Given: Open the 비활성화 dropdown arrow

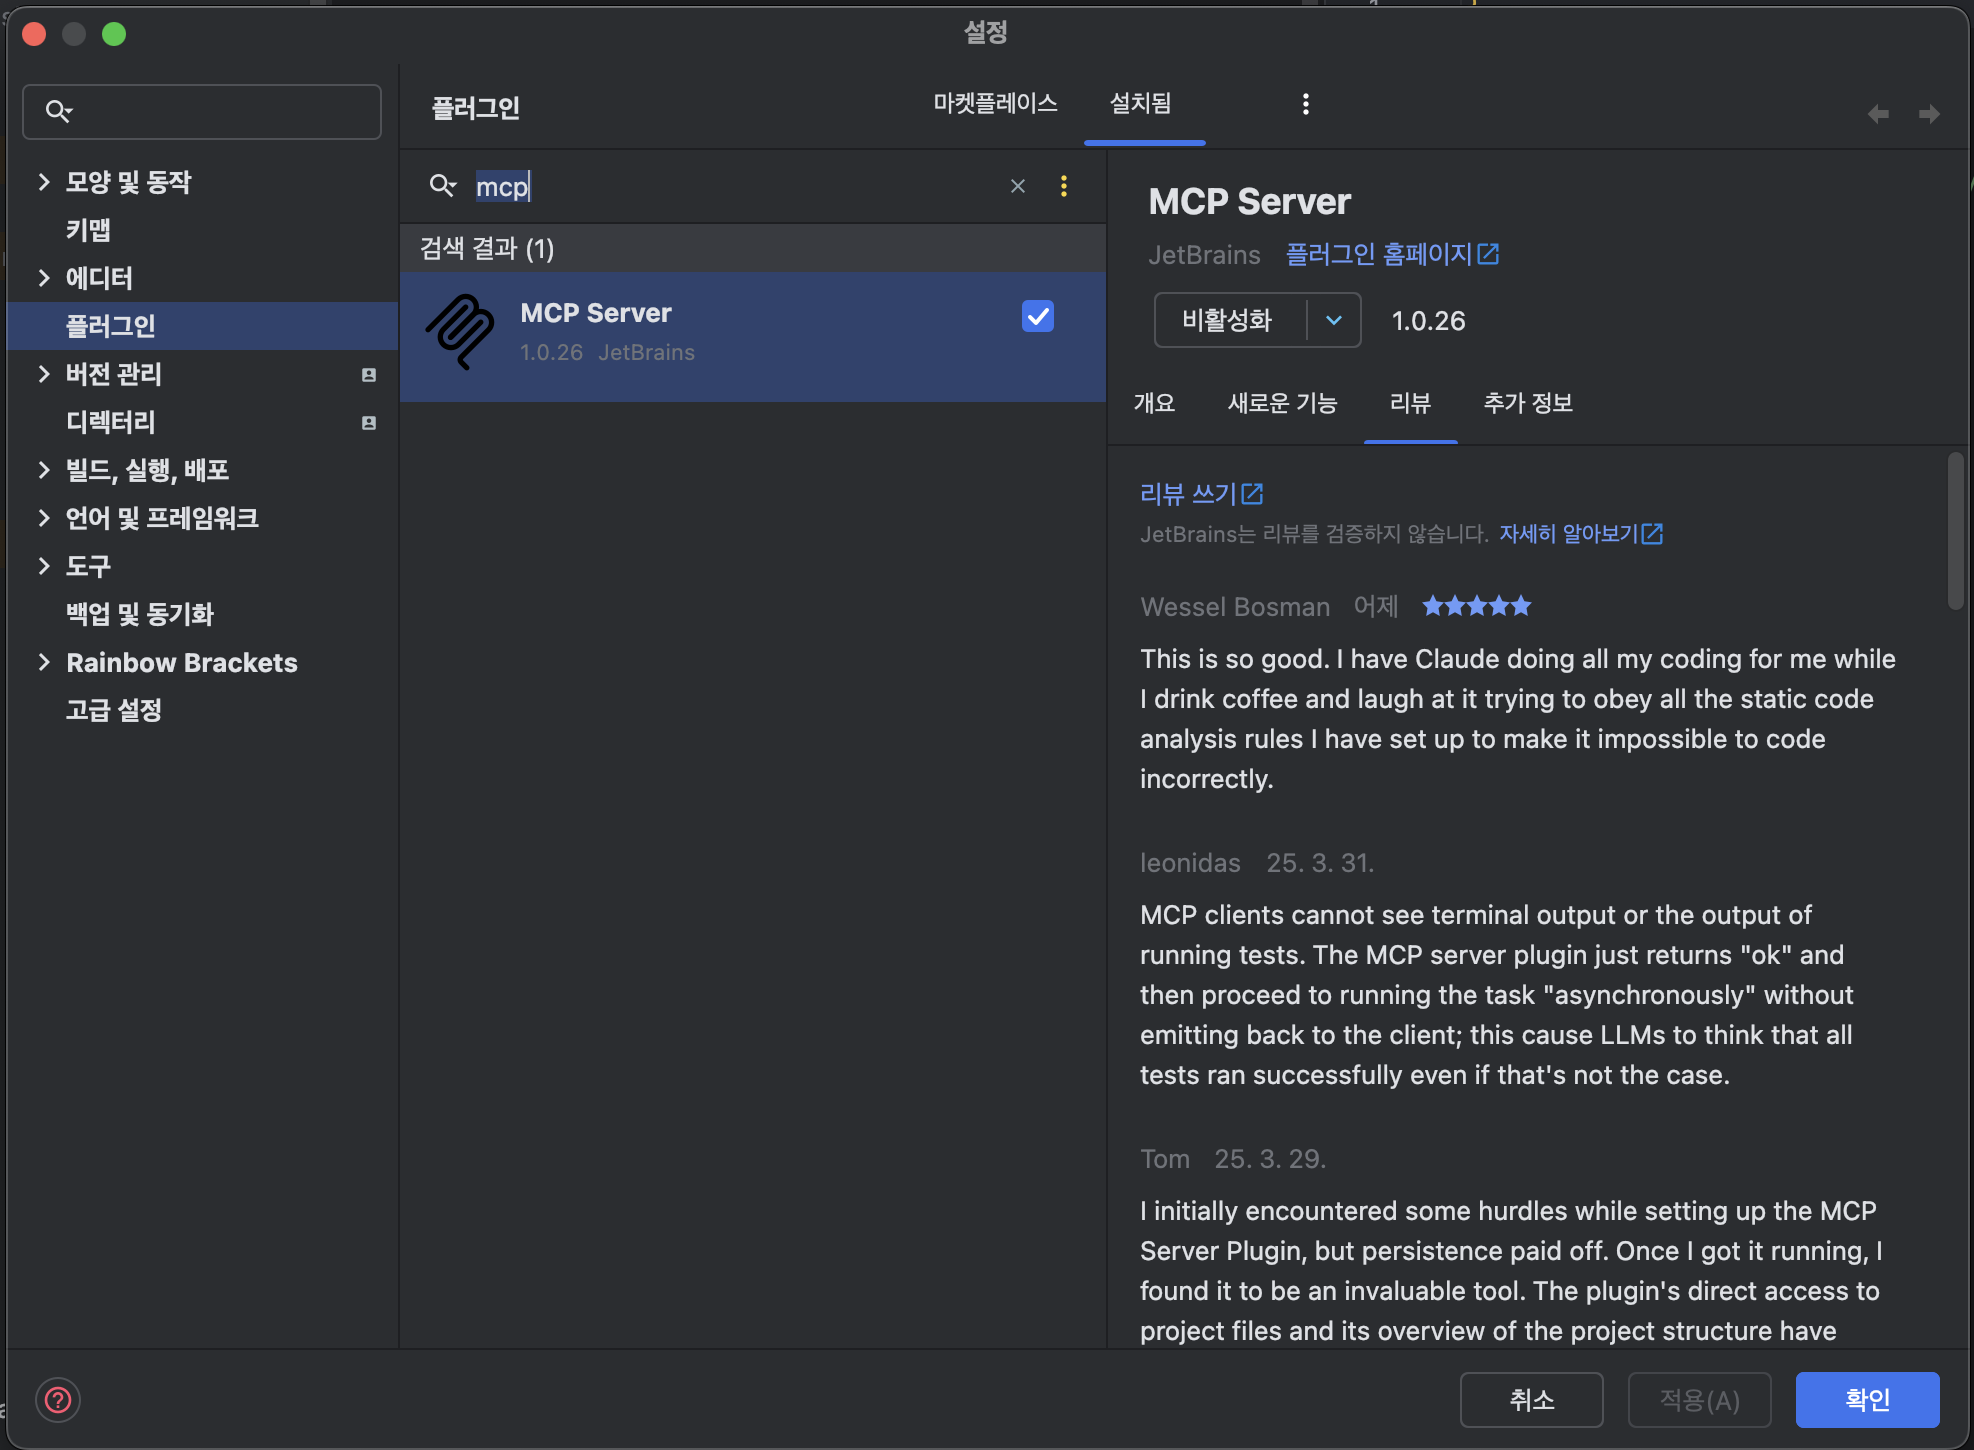Looking at the screenshot, I should pyautogui.click(x=1333, y=320).
